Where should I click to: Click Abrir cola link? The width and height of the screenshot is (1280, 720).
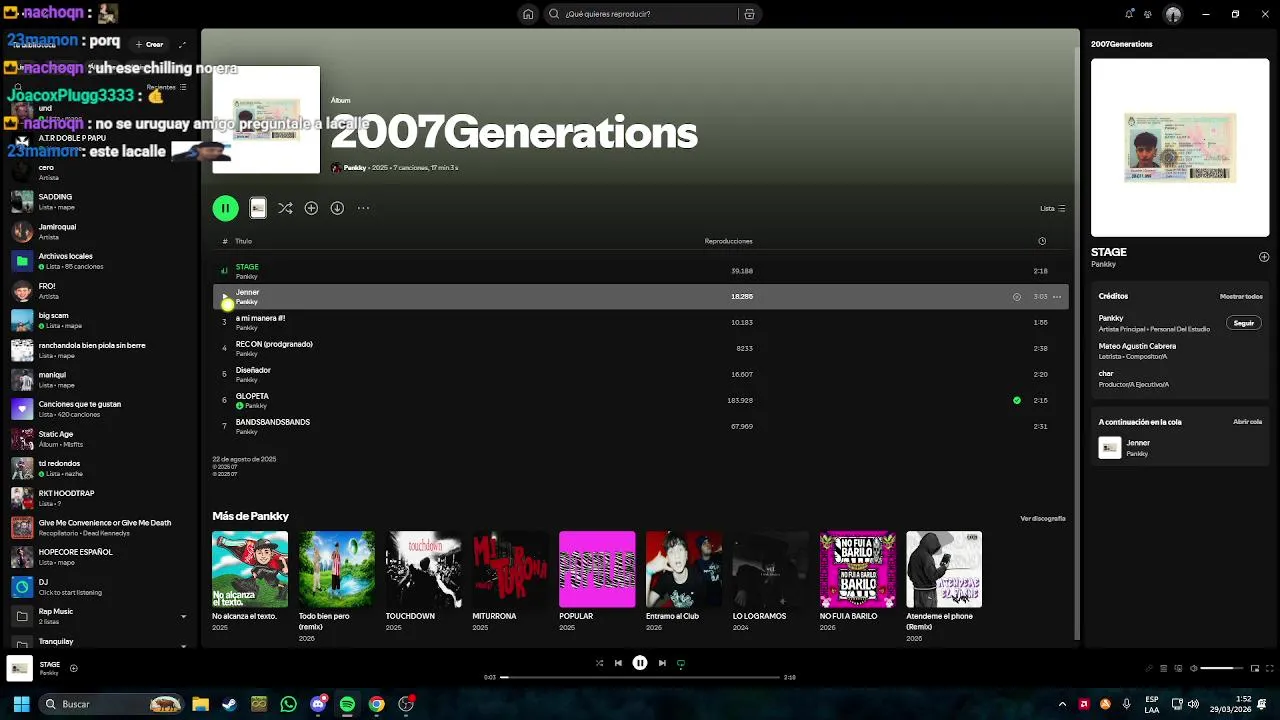1248,422
